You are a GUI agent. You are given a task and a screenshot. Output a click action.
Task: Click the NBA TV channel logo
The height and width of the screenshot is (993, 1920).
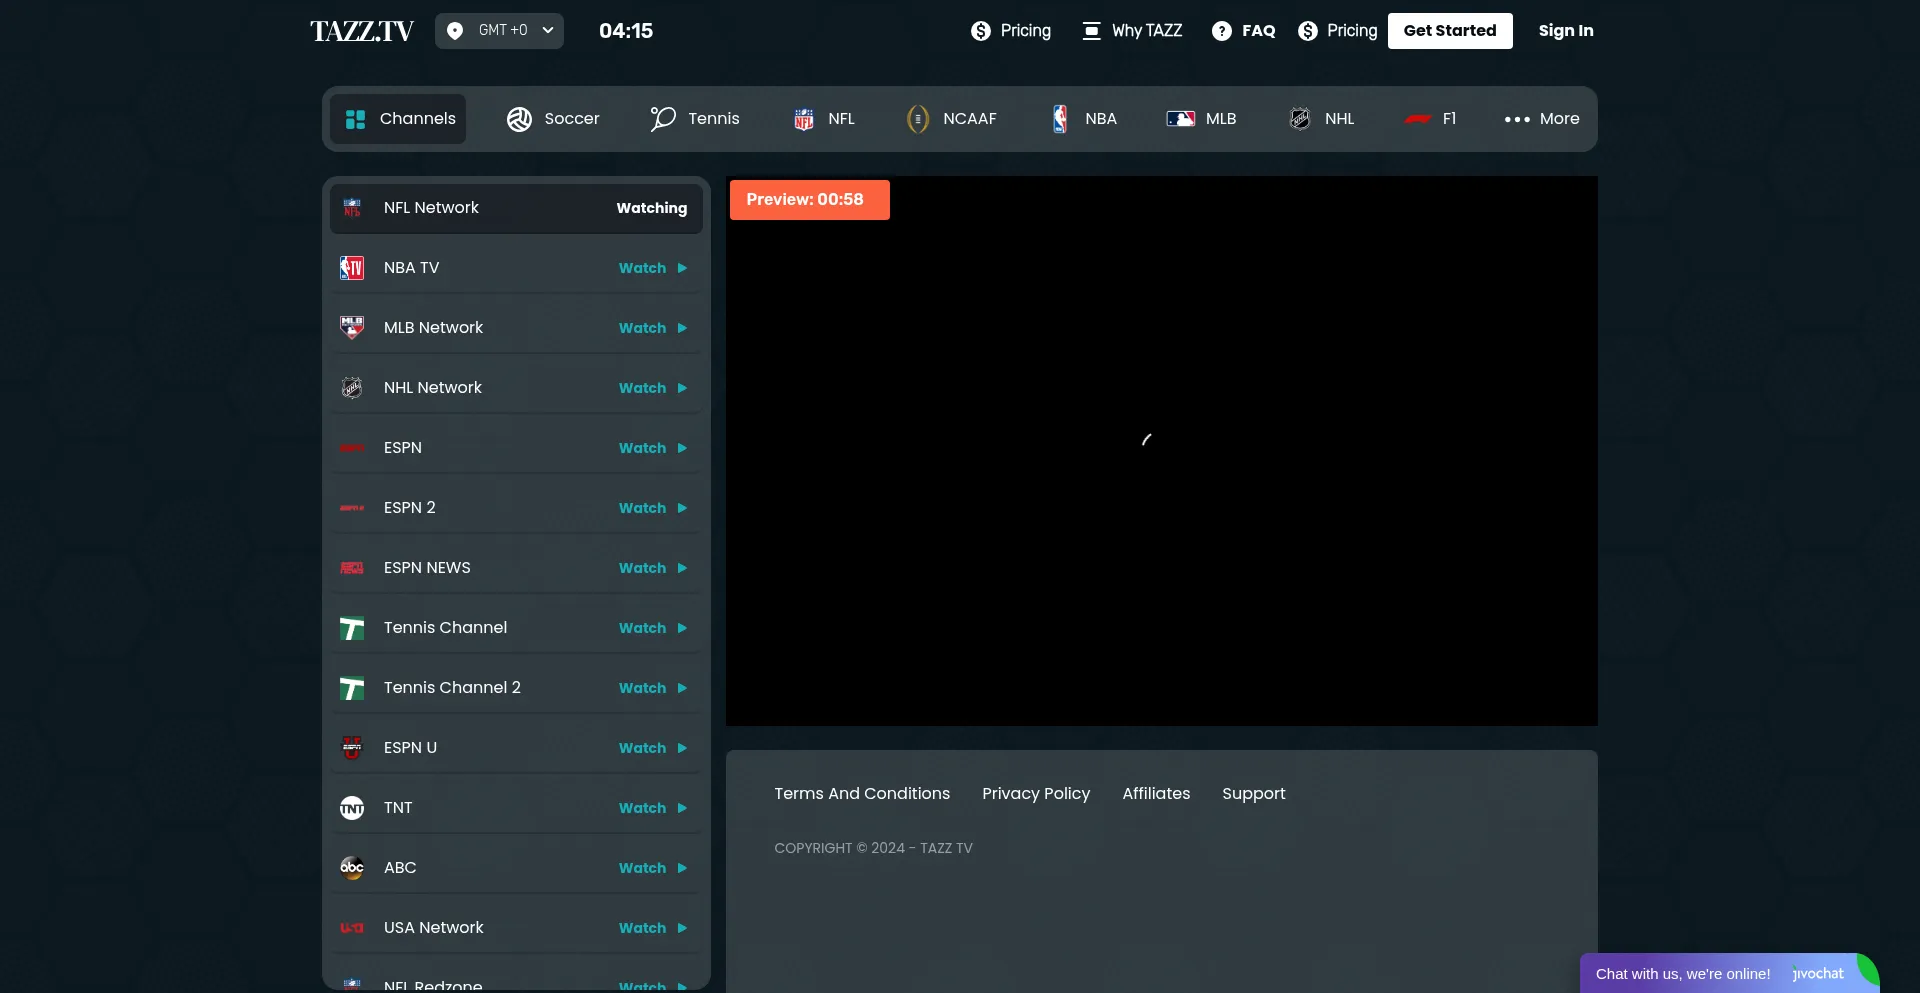352,268
